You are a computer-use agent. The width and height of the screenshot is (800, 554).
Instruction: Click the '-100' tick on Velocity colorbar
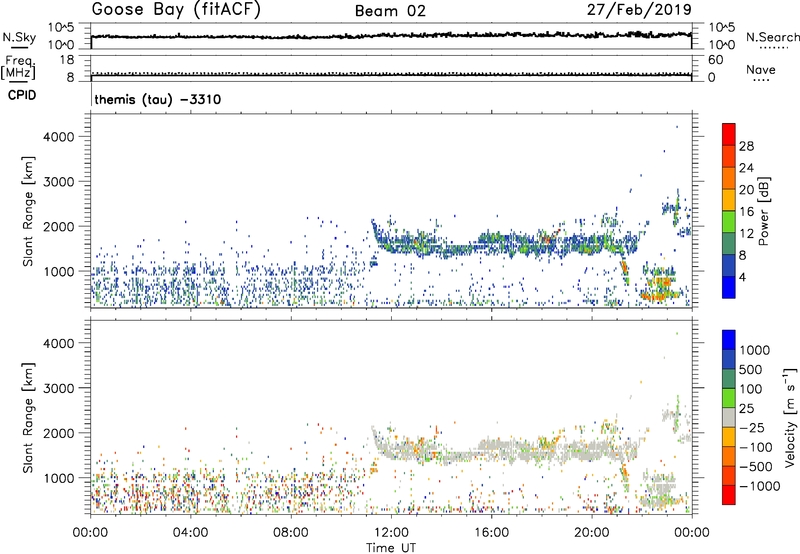756,447
